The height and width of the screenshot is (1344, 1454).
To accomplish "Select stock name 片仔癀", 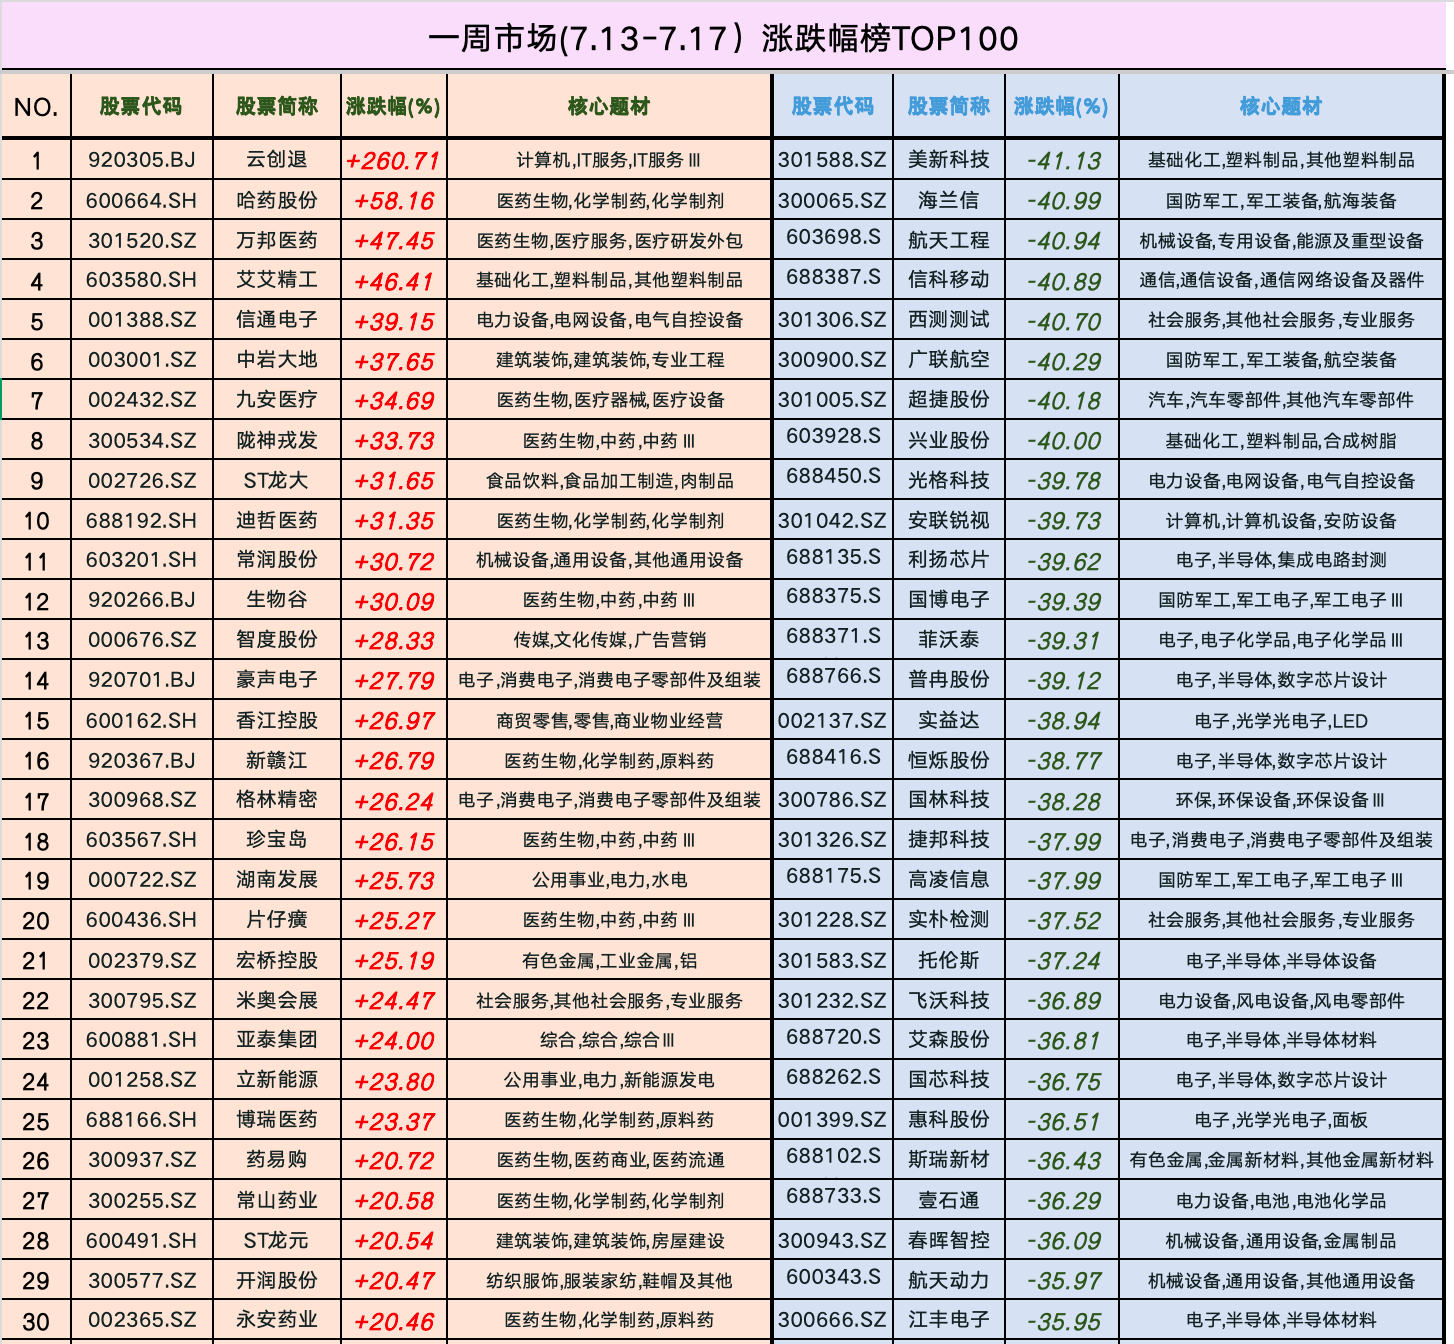I will pos(277,920).
